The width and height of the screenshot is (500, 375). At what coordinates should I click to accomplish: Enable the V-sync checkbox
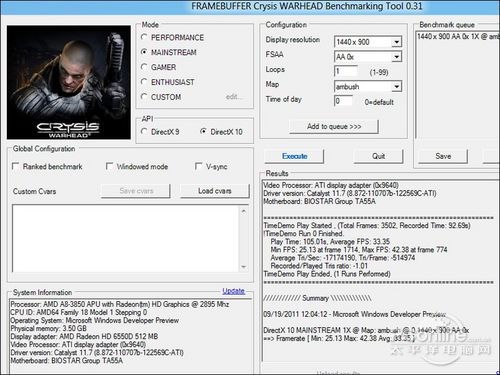click(198, 166)
